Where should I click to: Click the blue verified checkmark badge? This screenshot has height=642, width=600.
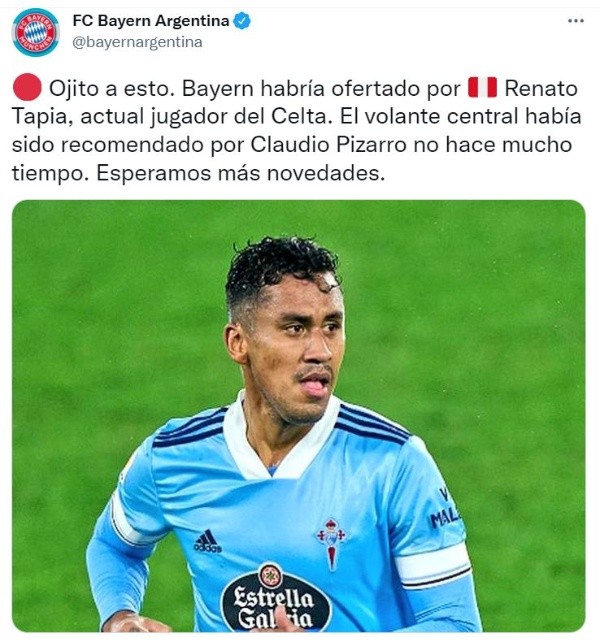(x=242, y=21)
